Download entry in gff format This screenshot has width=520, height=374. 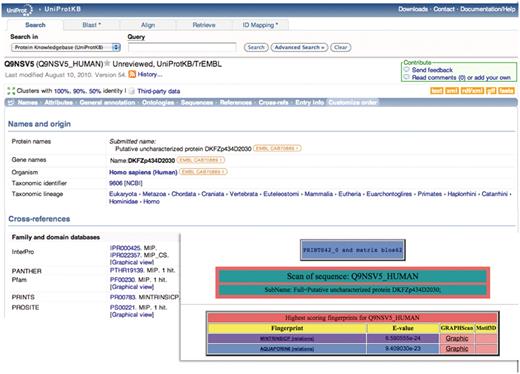pos(491,91)
